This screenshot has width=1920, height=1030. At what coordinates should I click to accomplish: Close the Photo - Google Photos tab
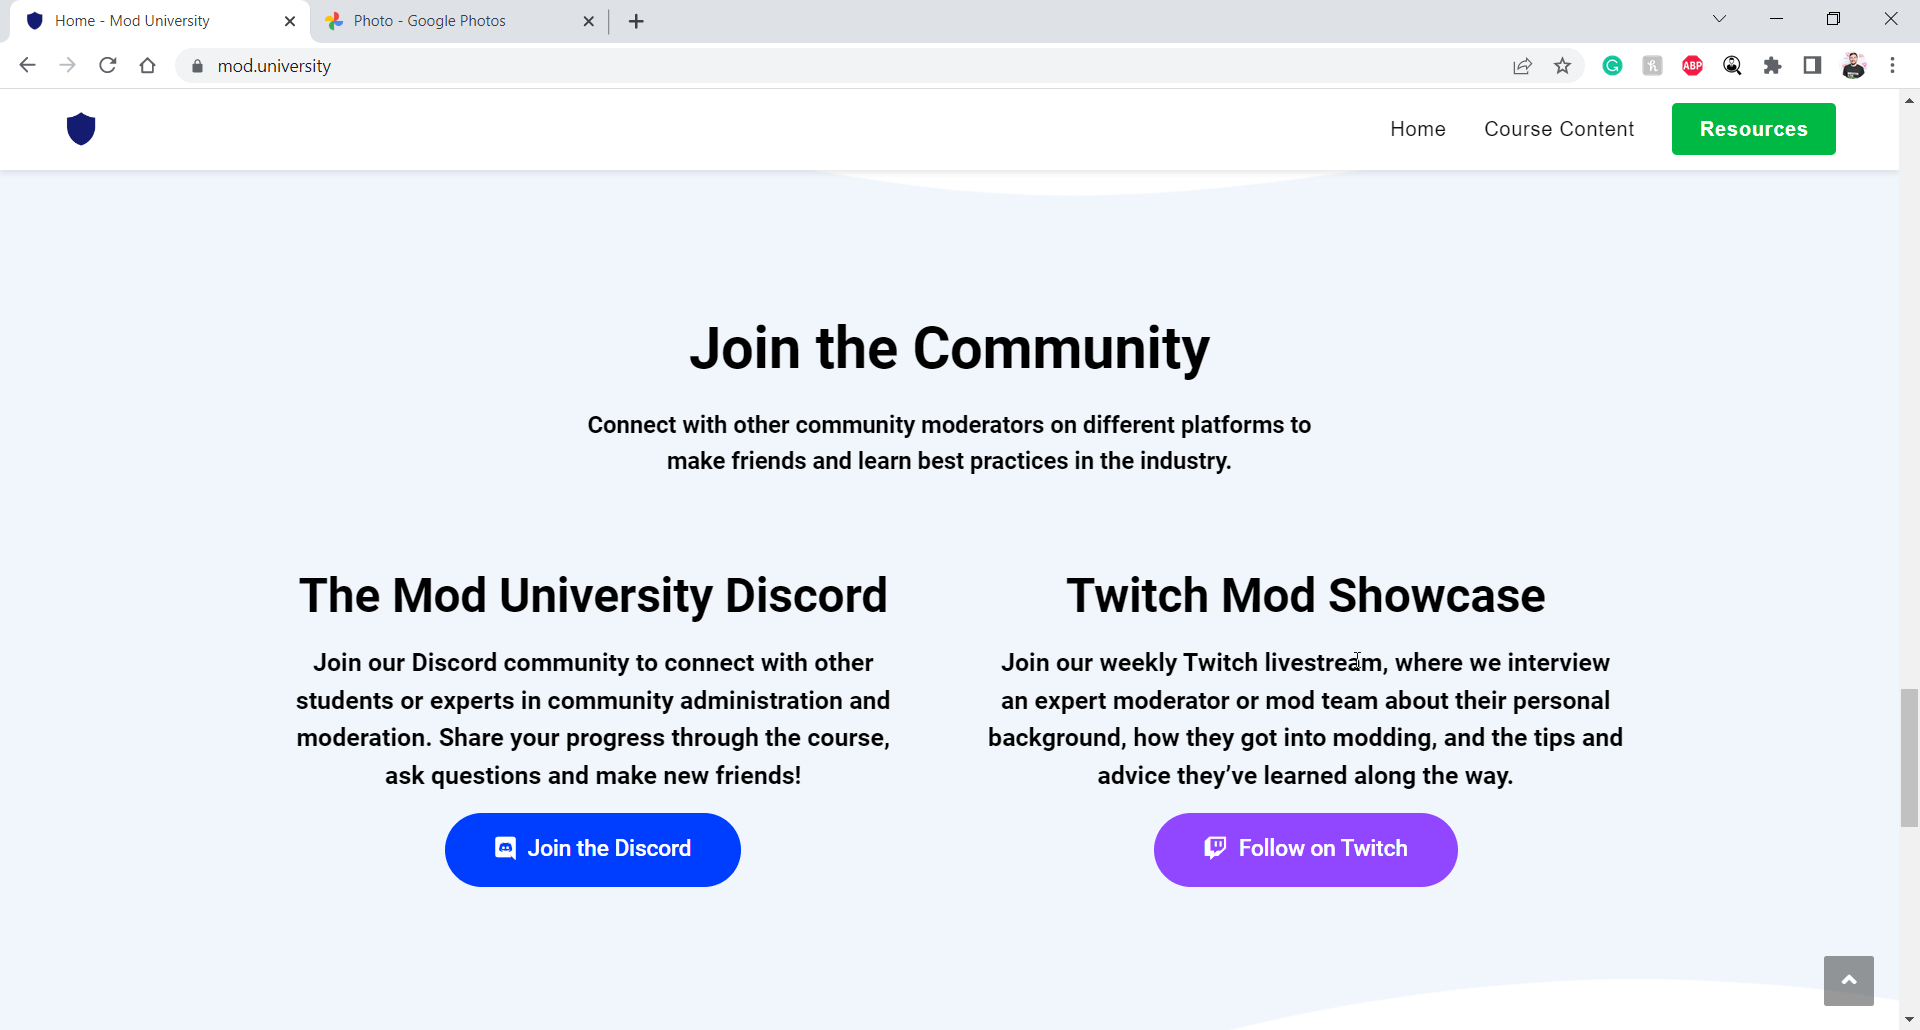[588, 21]
